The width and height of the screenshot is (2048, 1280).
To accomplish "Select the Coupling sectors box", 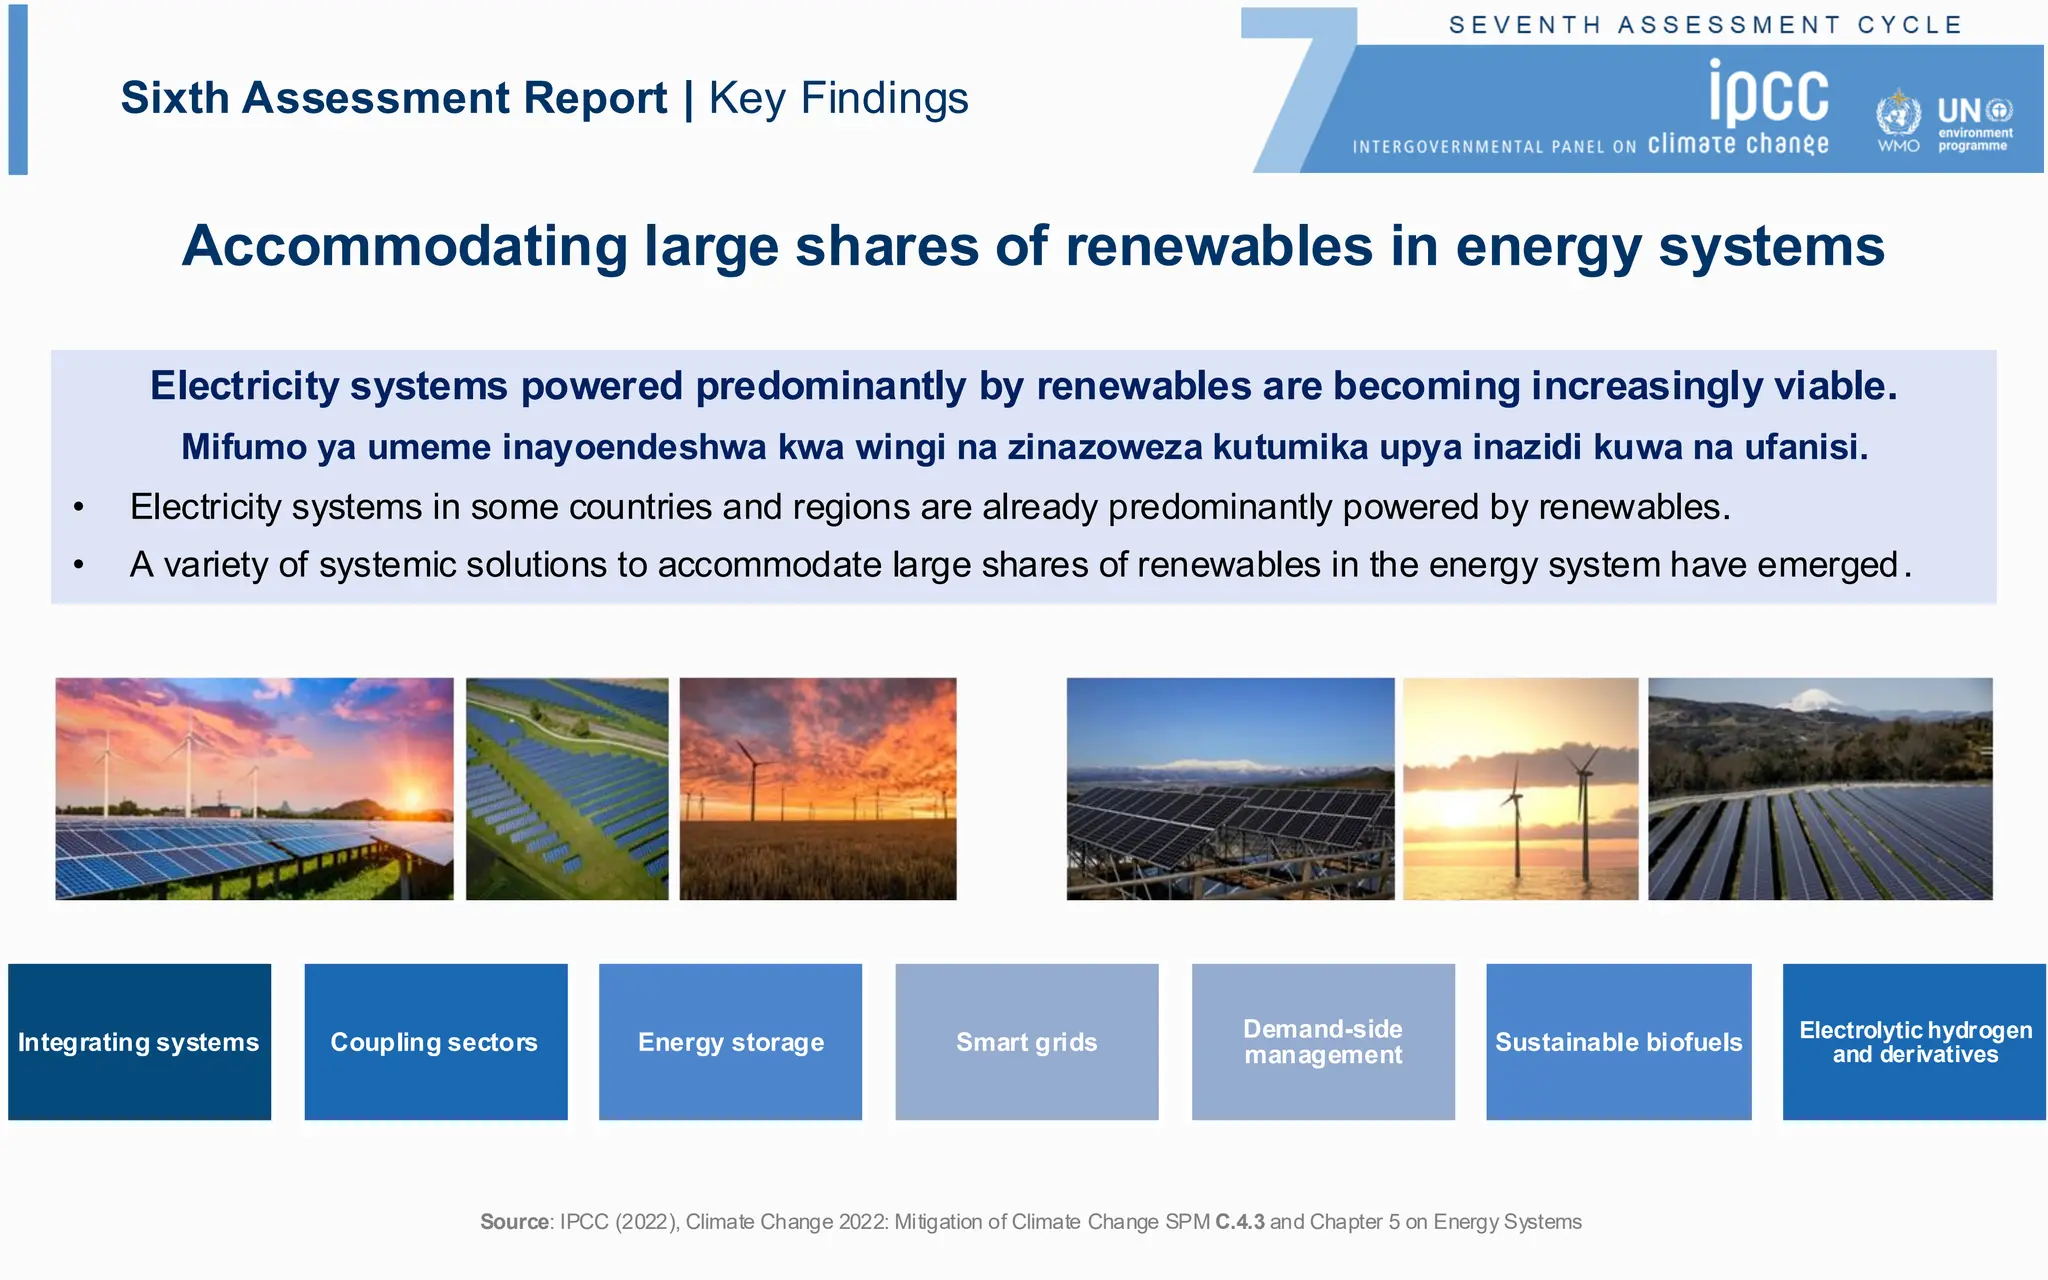I will (435, 1041).
